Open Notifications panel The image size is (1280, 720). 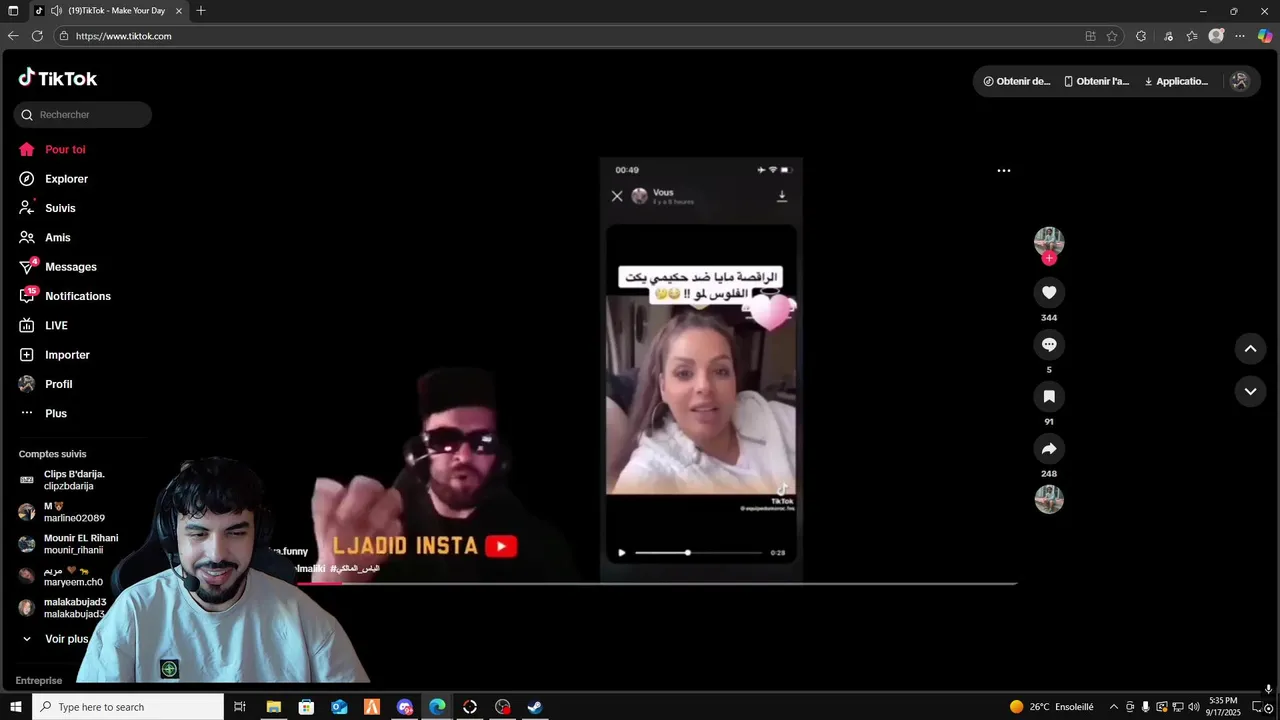(65, 296)
